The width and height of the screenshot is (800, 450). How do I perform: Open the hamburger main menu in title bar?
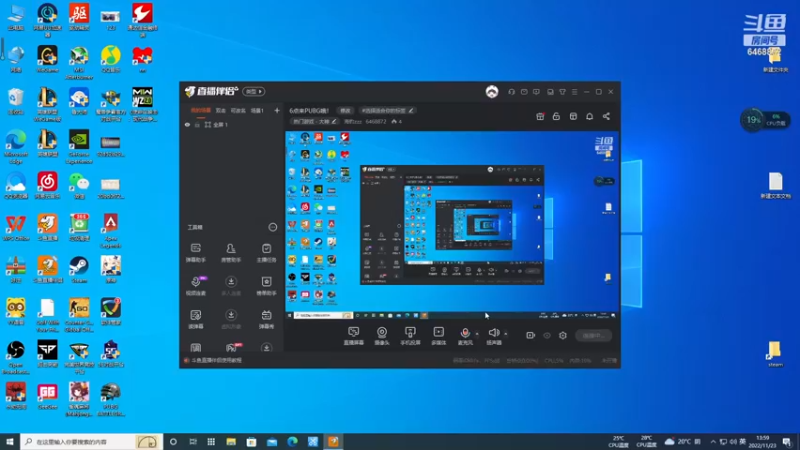(574, 92)
